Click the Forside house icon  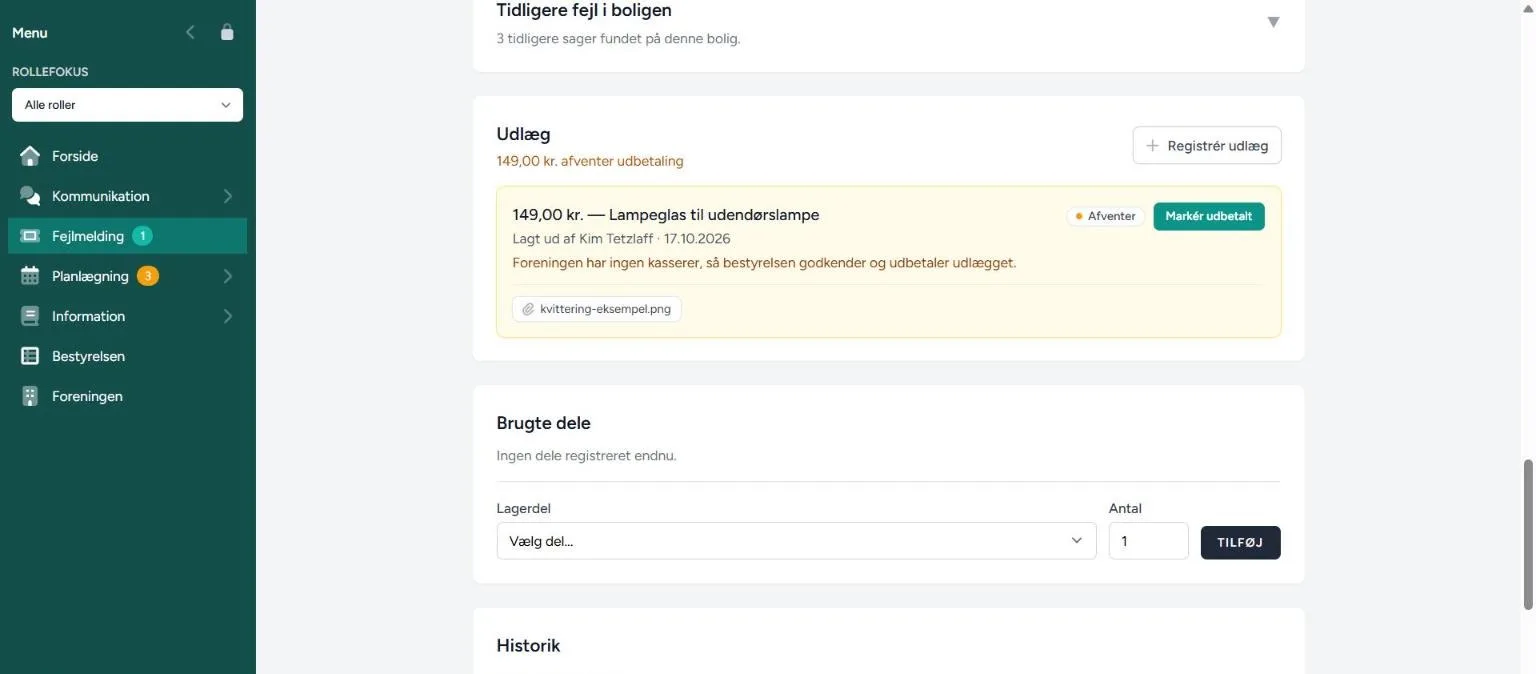pyautogui.click(x=30, y=156)
